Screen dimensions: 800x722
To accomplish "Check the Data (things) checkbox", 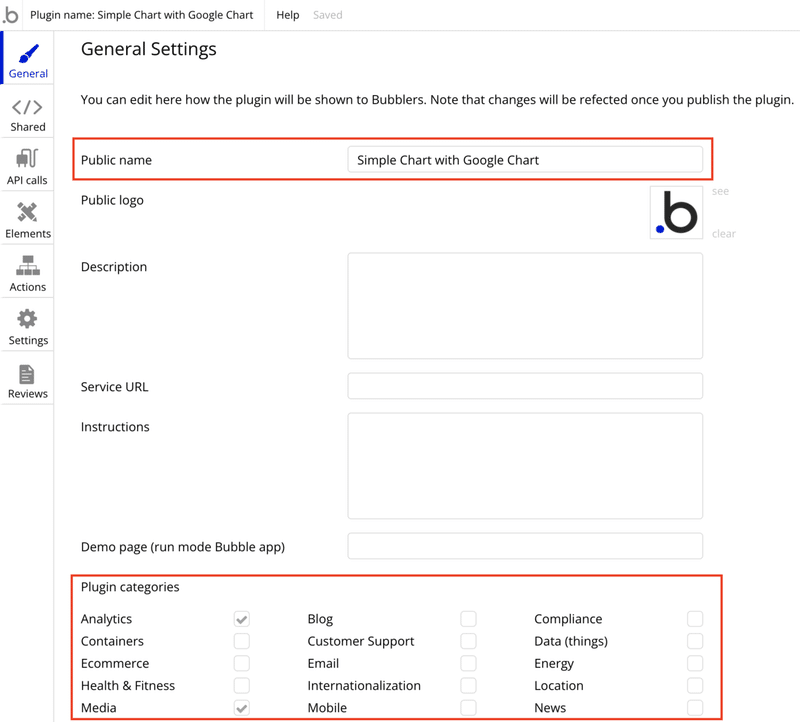I will 695,641.
